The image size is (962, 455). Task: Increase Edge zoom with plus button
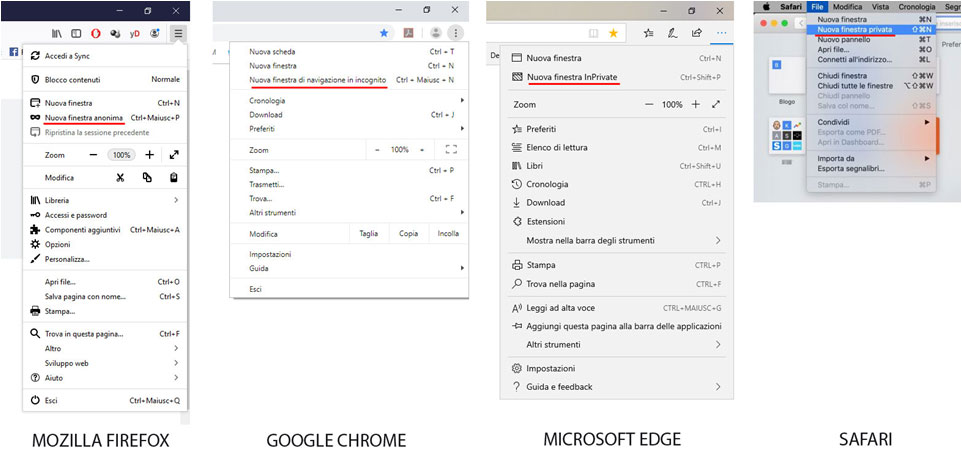pos(696,105)
